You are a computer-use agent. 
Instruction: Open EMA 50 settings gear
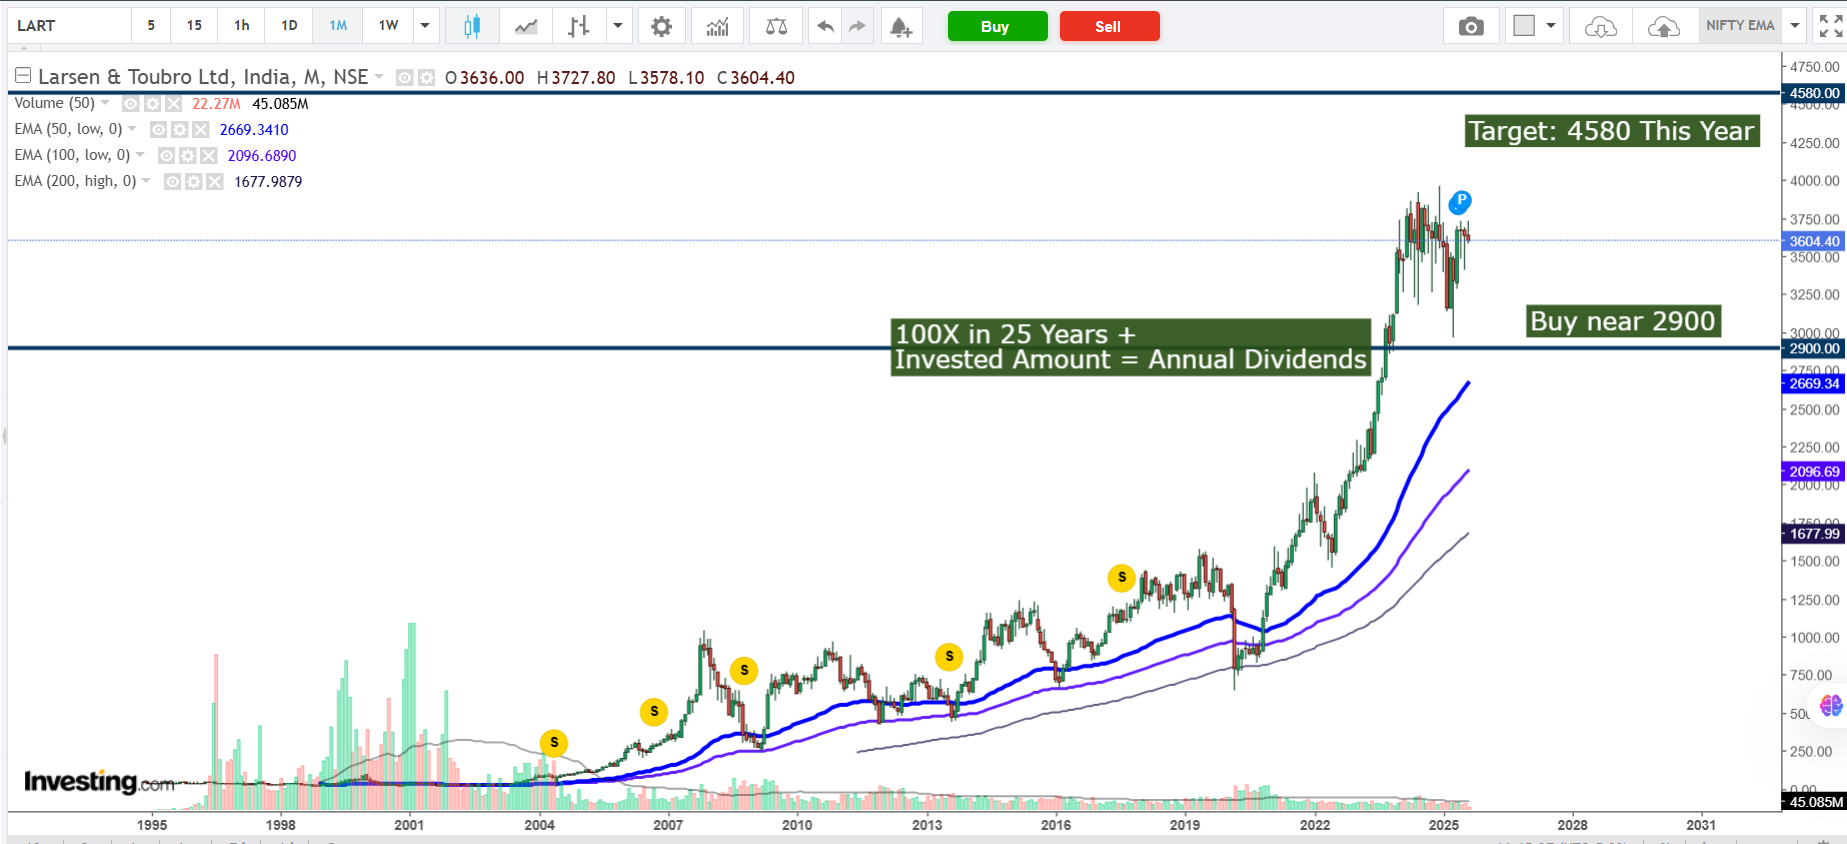[x=179, y=130]
